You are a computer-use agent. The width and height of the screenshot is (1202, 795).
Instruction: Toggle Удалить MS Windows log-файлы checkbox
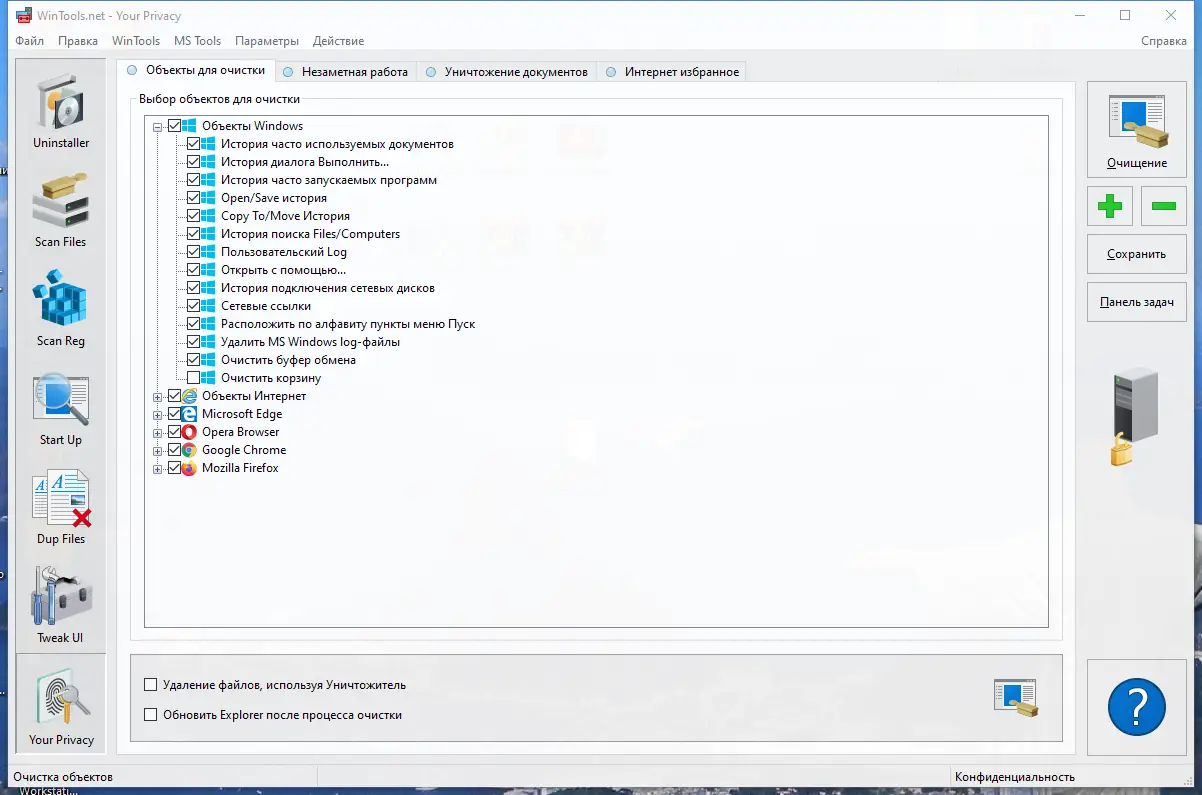pyautogui.click(x=194, y=342)
